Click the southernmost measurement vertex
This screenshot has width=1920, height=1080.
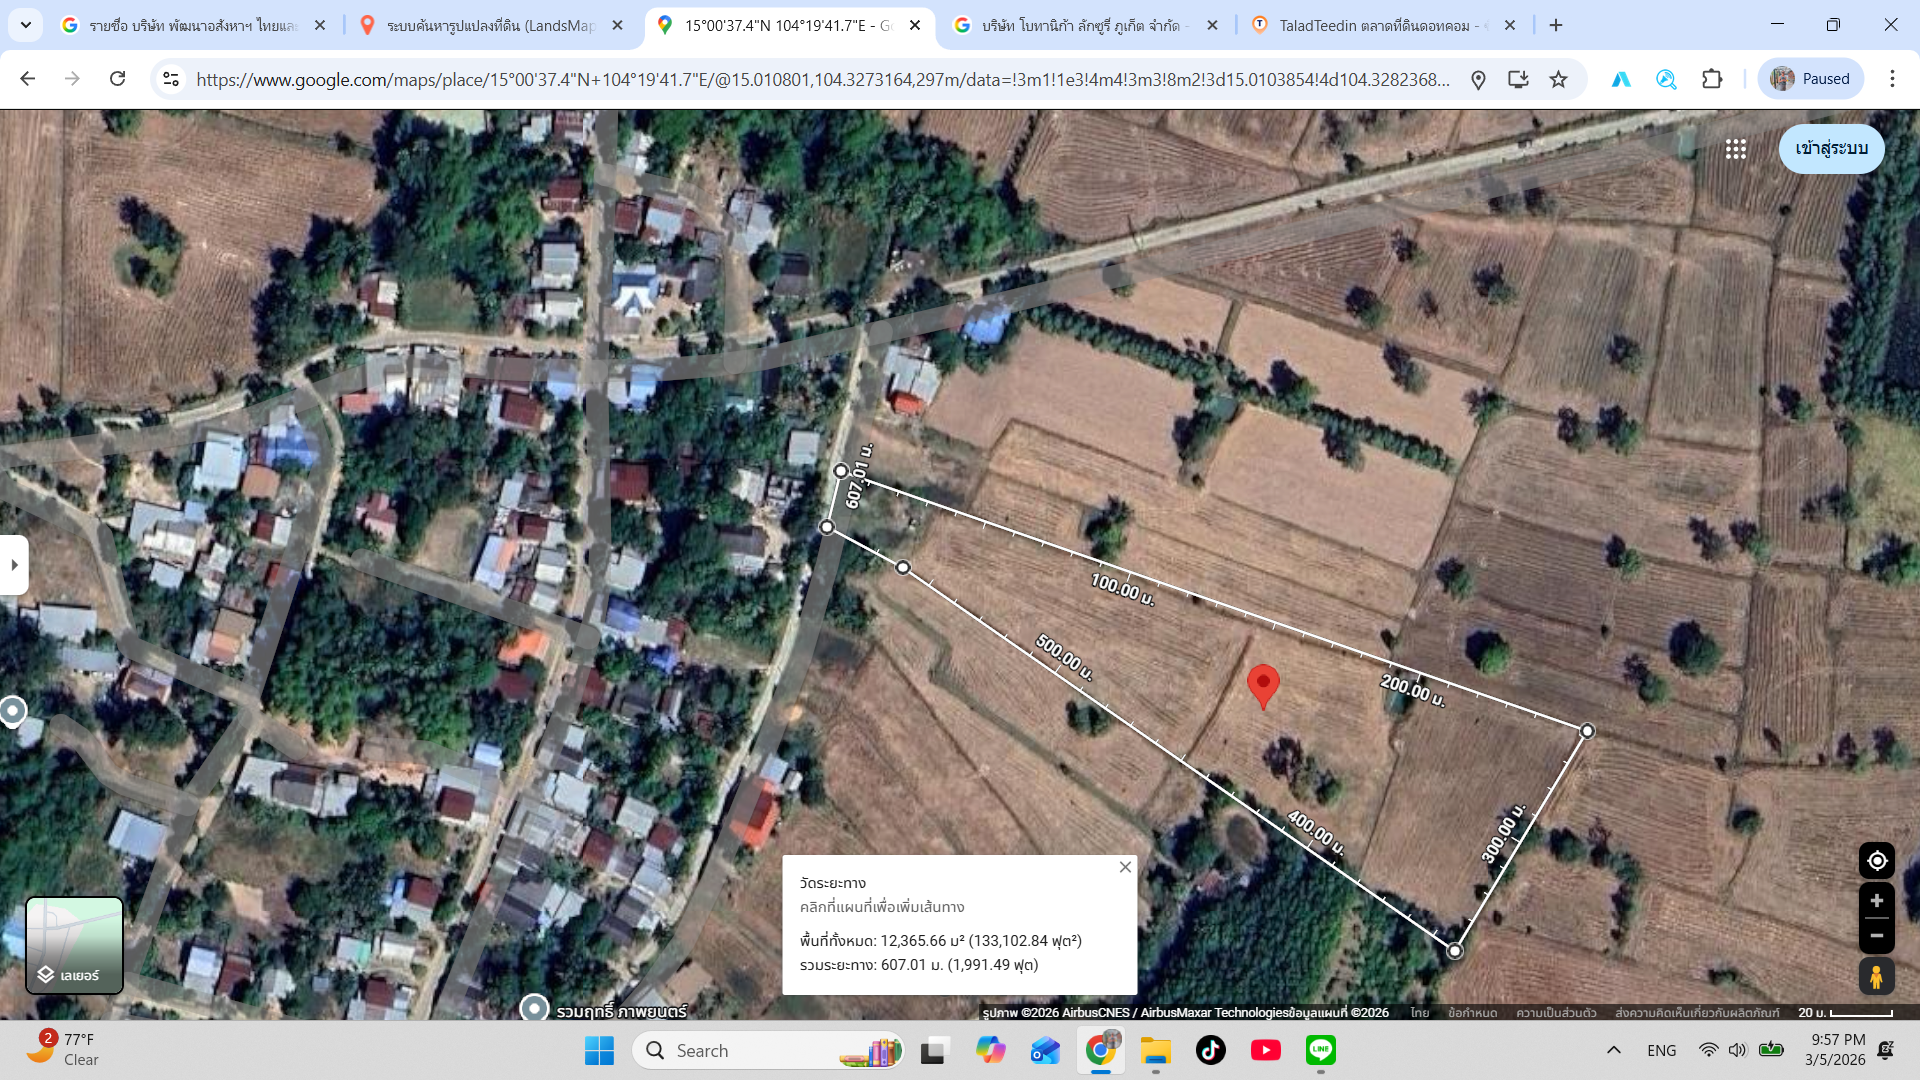pos(1455,951)
